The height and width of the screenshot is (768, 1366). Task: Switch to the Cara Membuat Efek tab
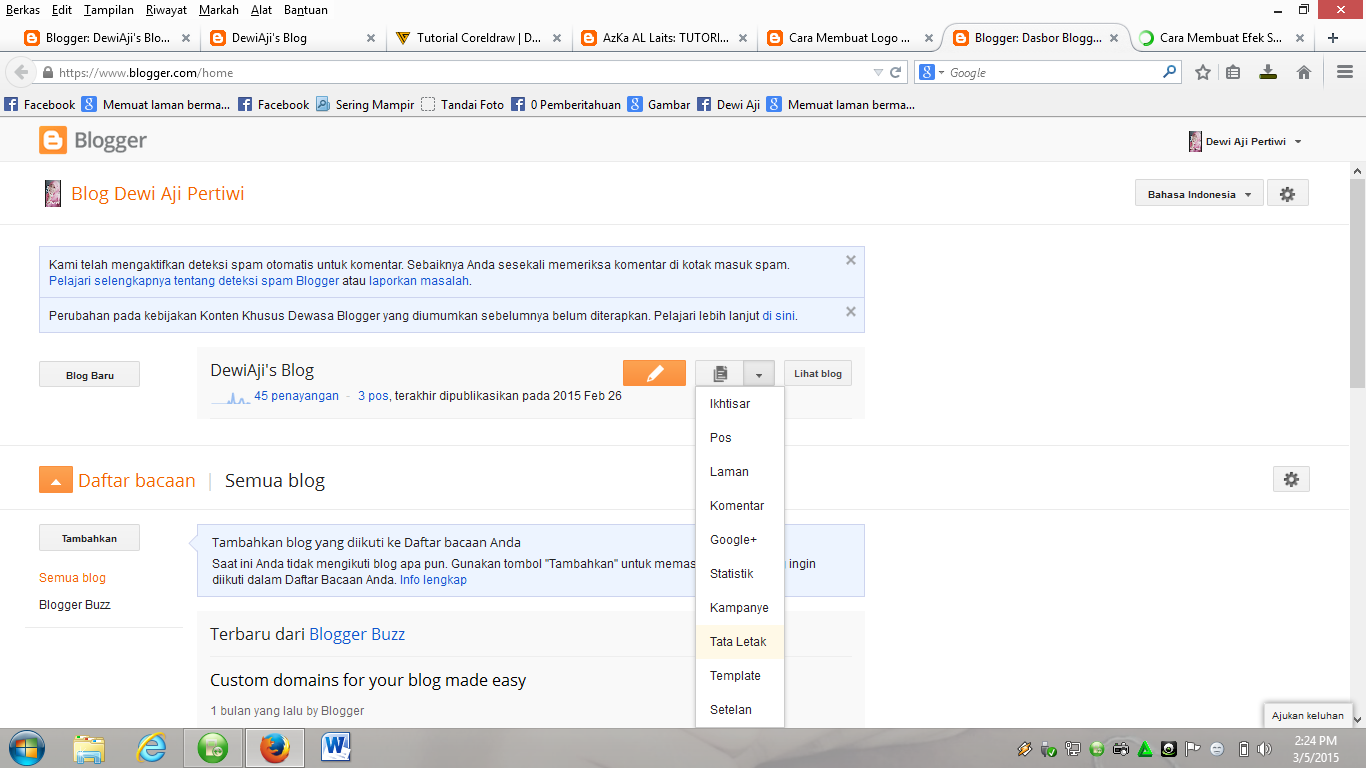[1222, 38]
